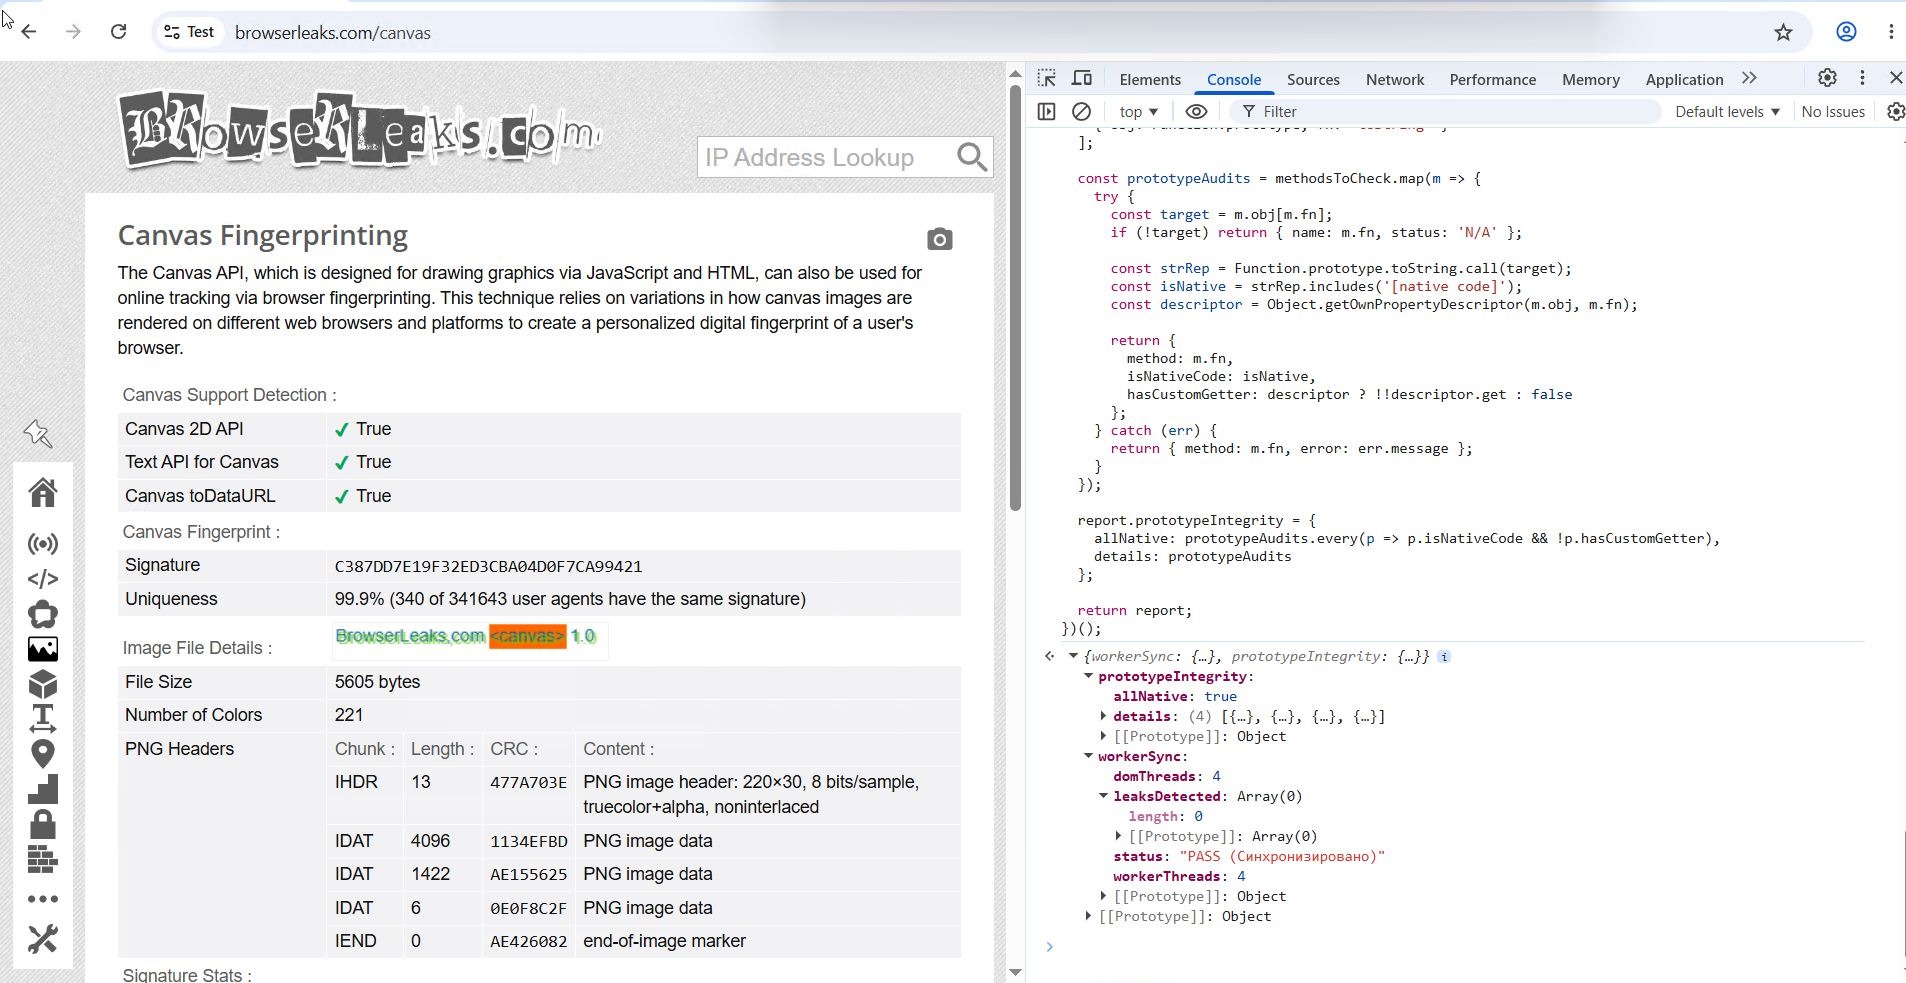Click the BrowserLeaks.com logo
Screen dimensions: 1906x983
click(360, 131)
